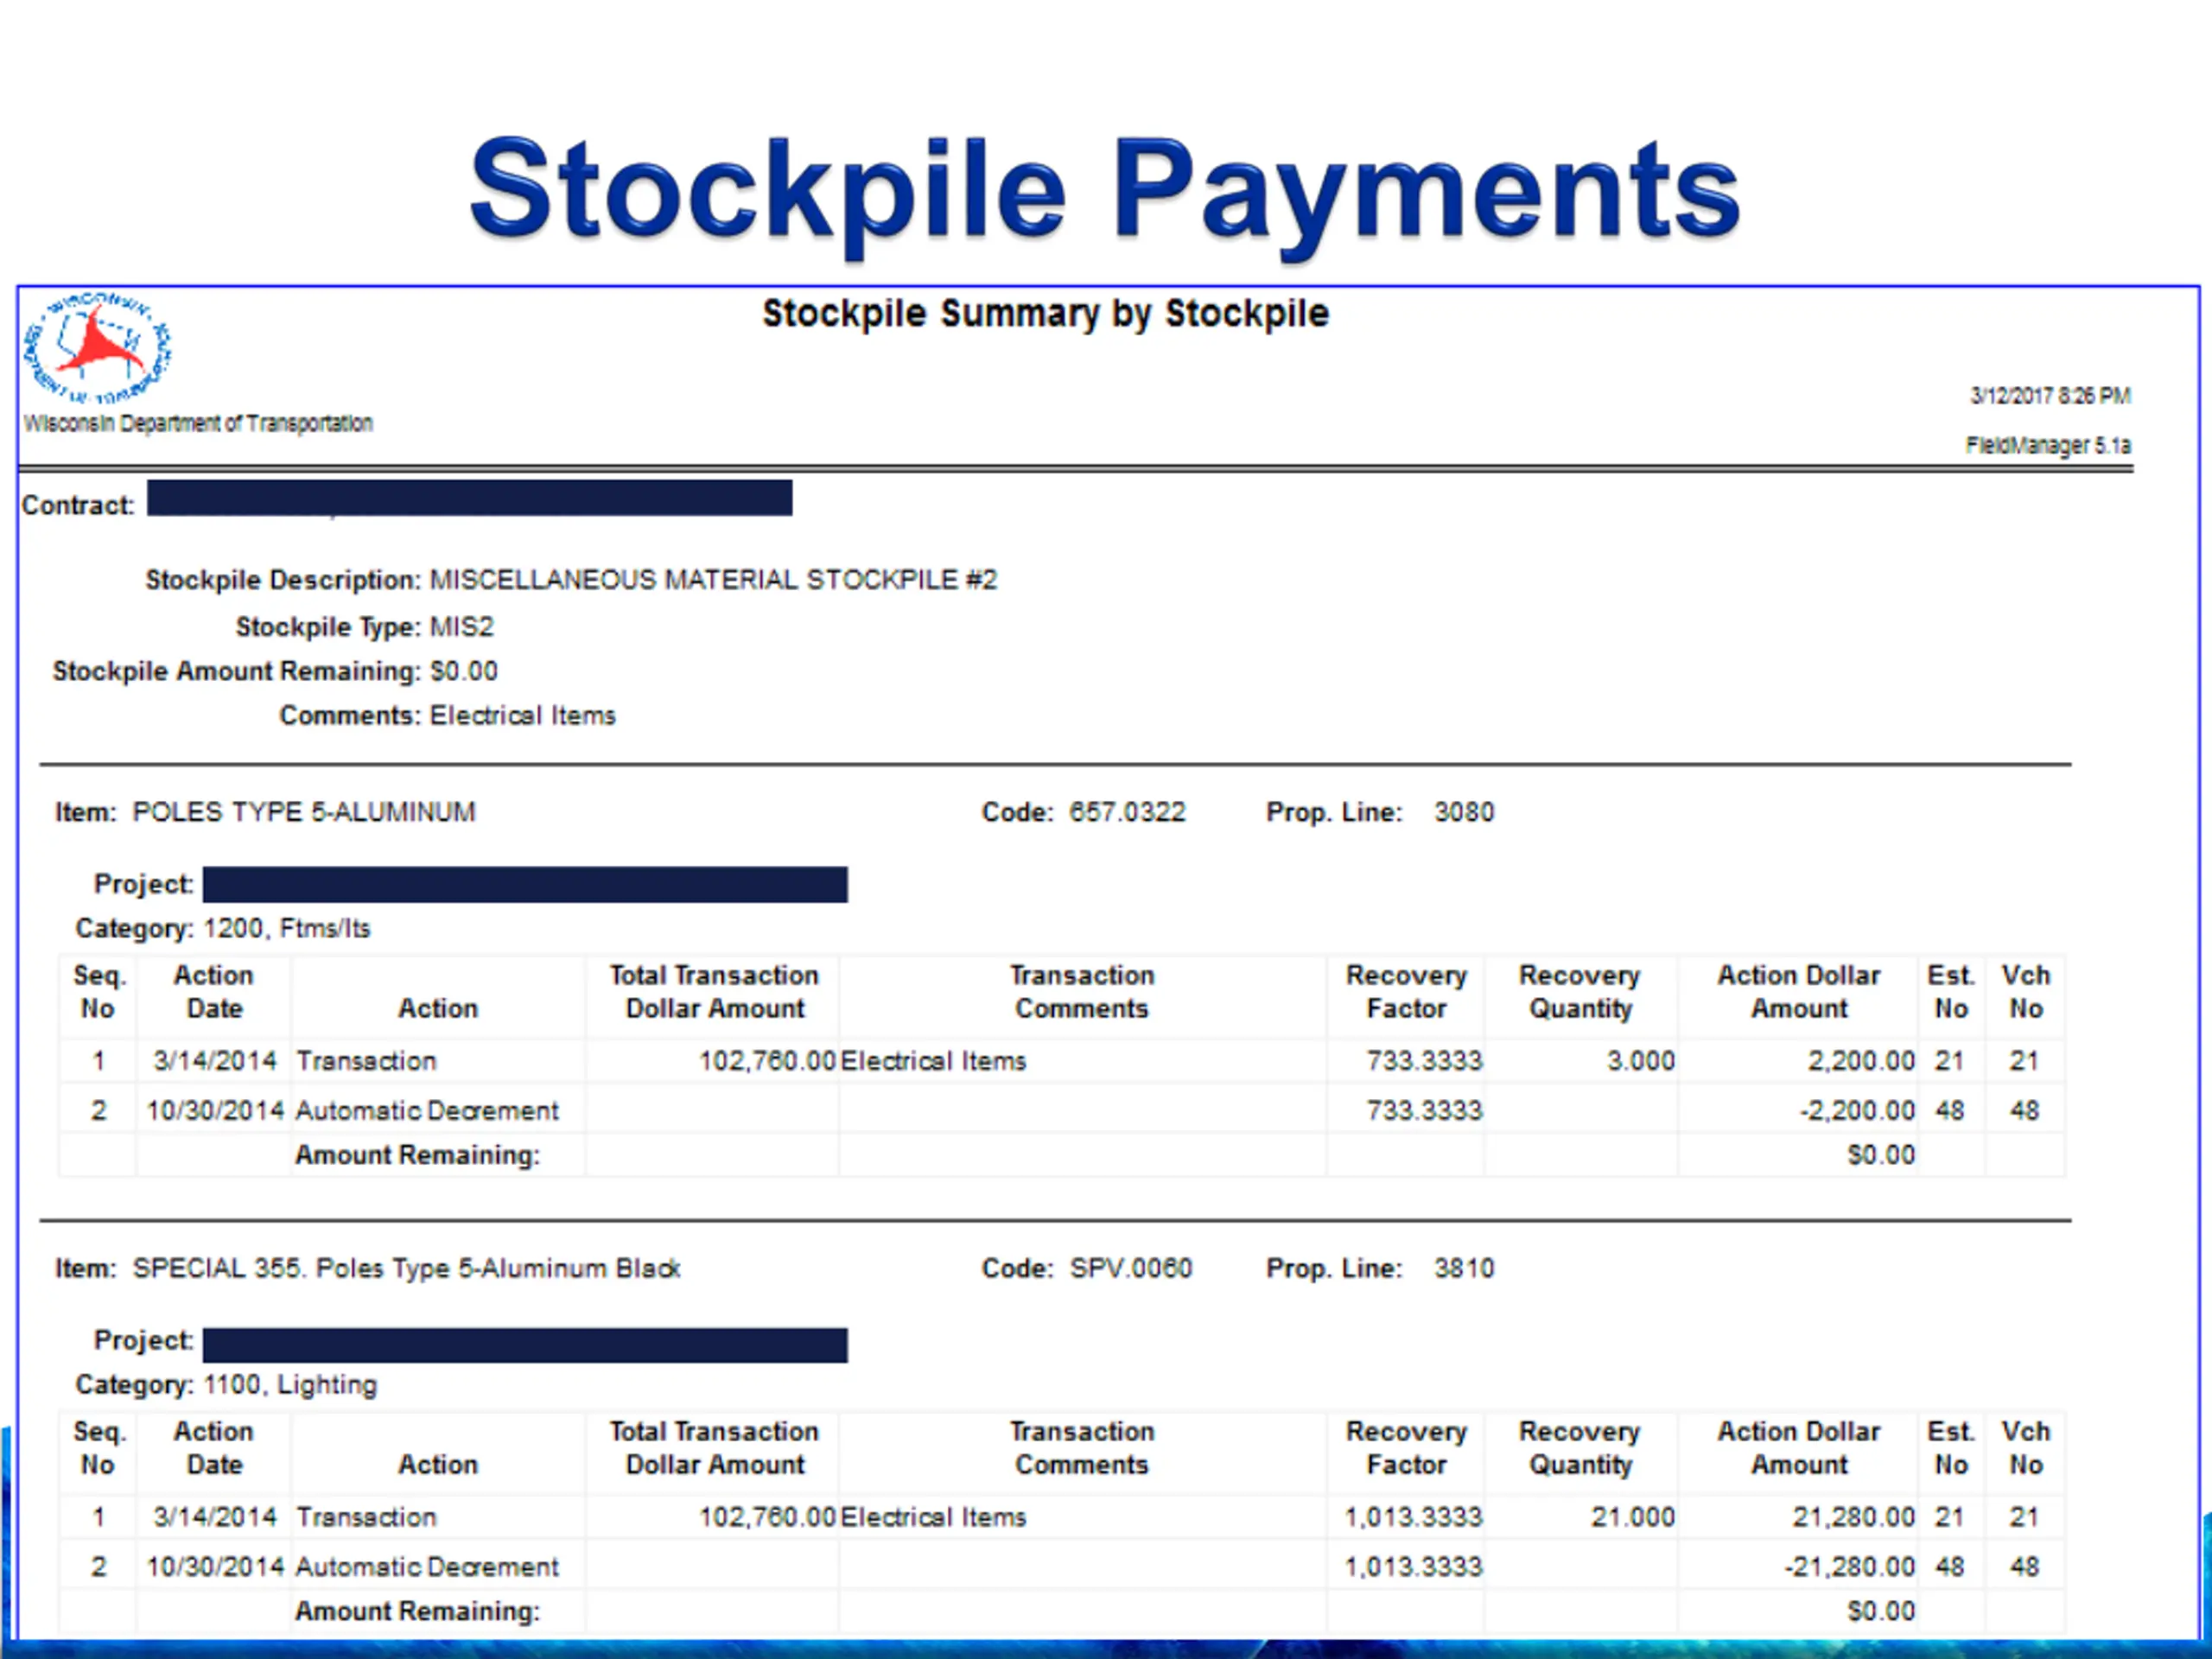Click the FieldManager 5.1a version text
The width and height of the screenshot is (2212, 1659).
pos(2048,445)
